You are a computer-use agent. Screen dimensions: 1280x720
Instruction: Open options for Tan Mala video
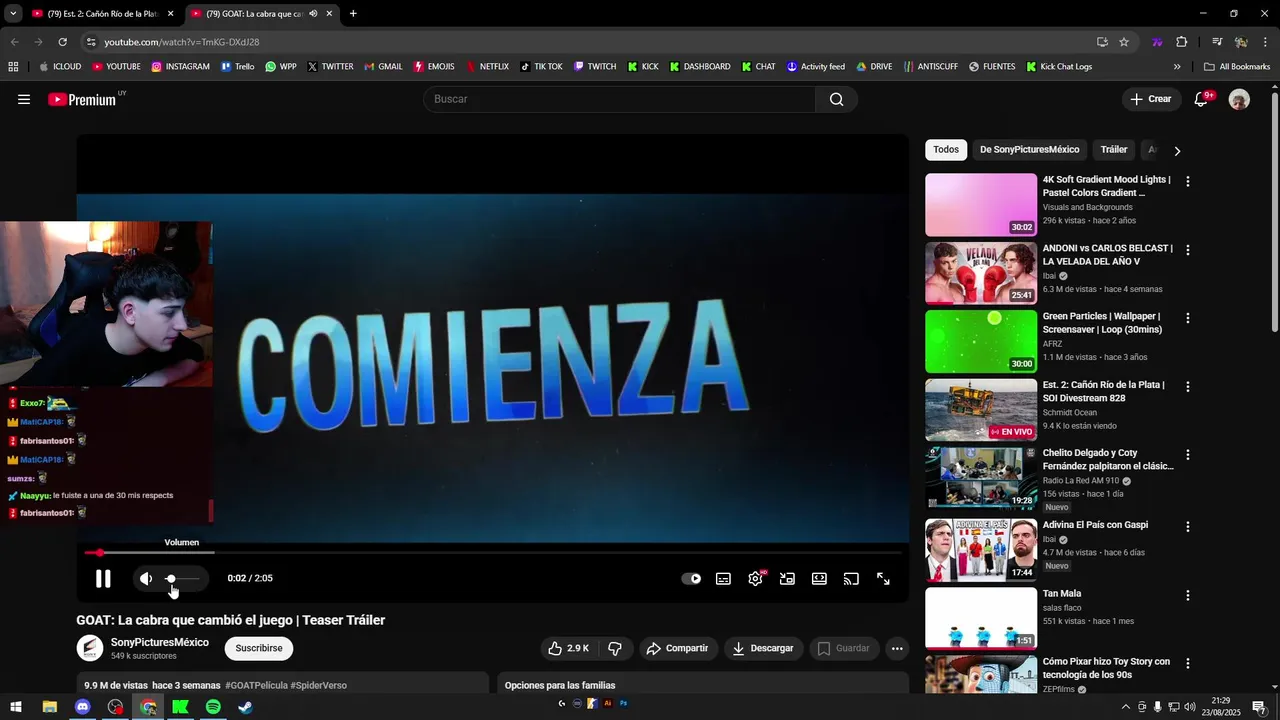pos(1188,595)
